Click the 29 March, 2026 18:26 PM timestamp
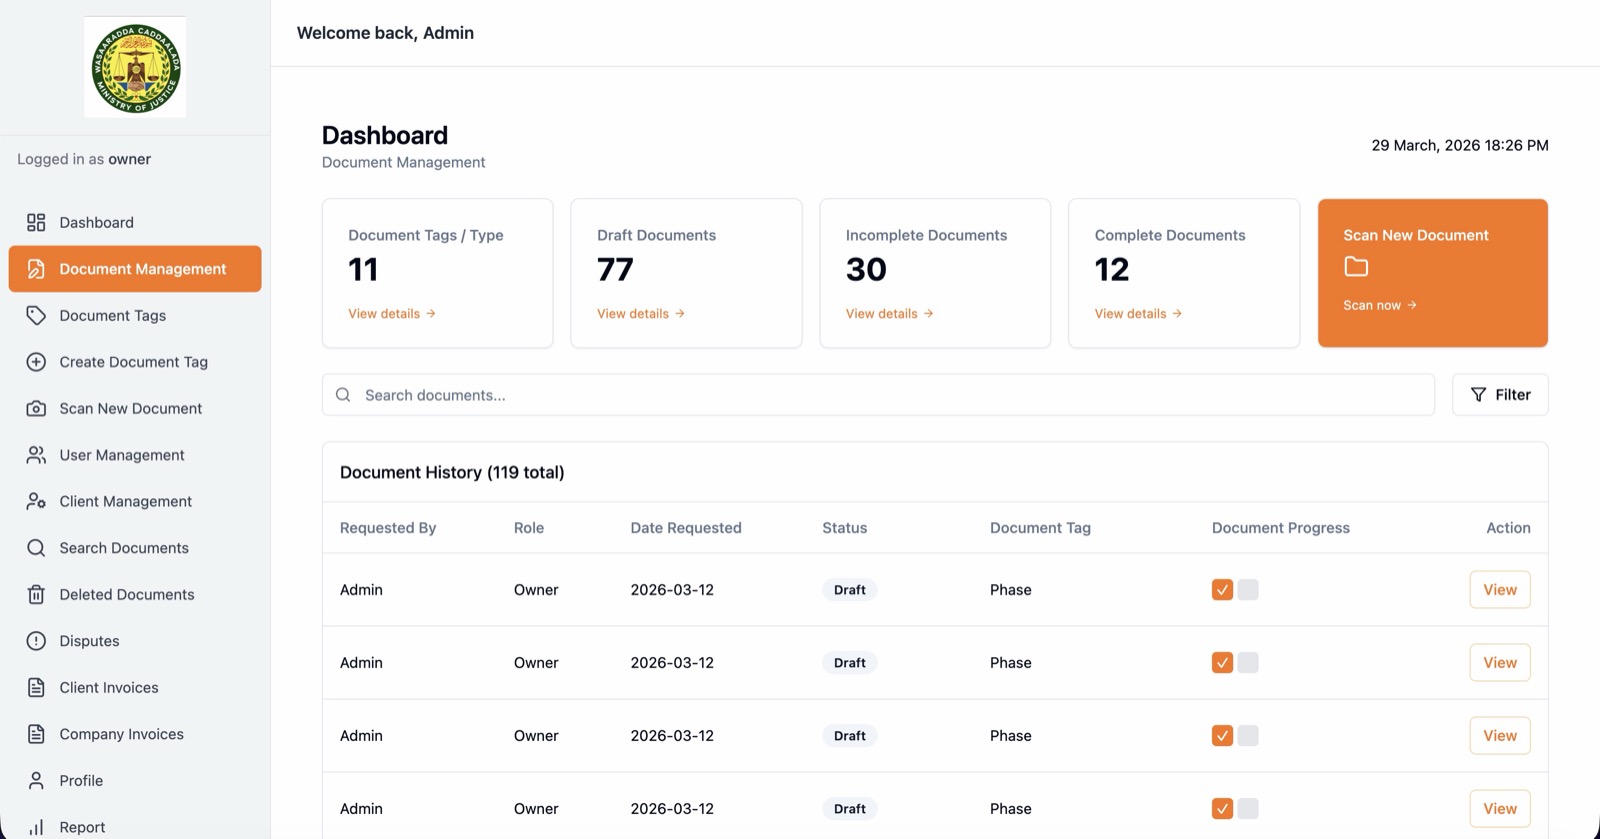 click(1460, 145)
